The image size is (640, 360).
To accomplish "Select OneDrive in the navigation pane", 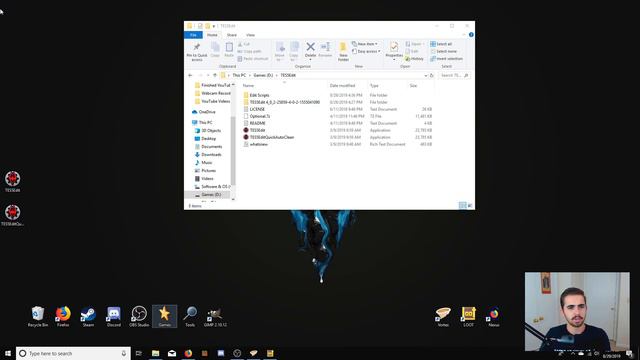I will click(207, 112).
